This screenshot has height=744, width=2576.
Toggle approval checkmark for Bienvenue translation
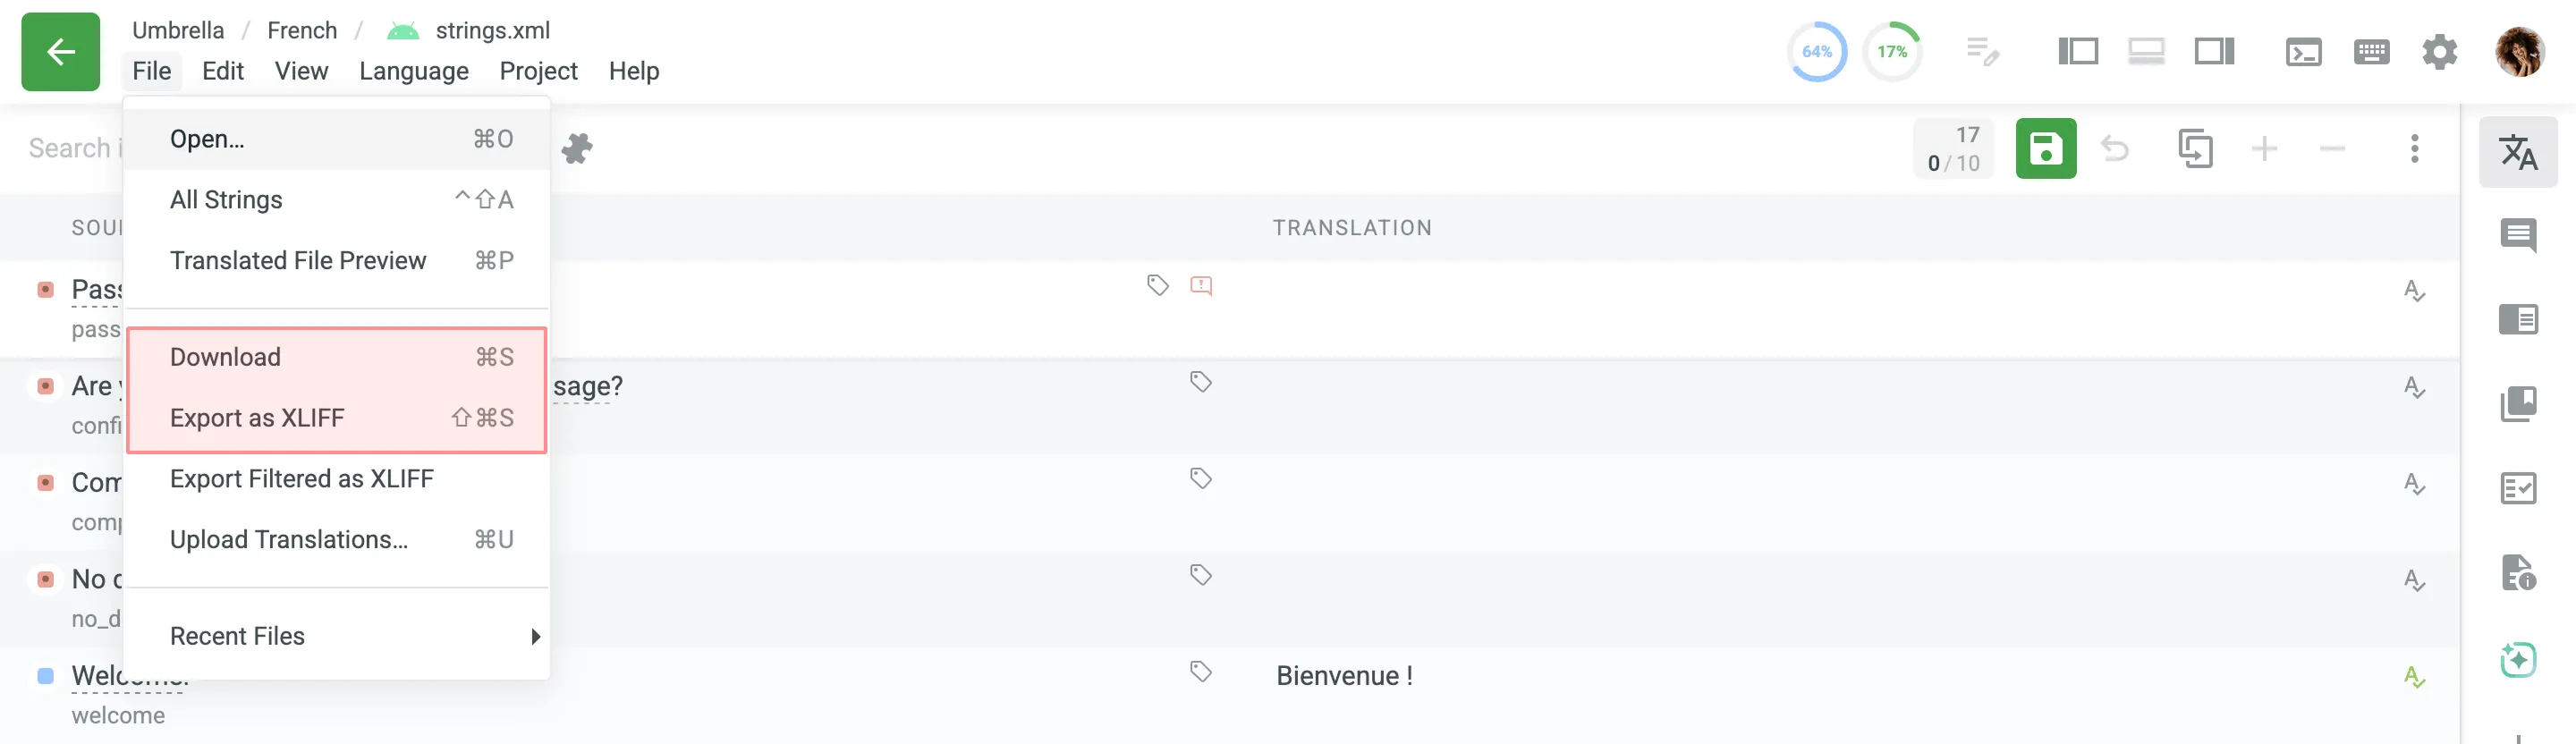[2413, 677]
